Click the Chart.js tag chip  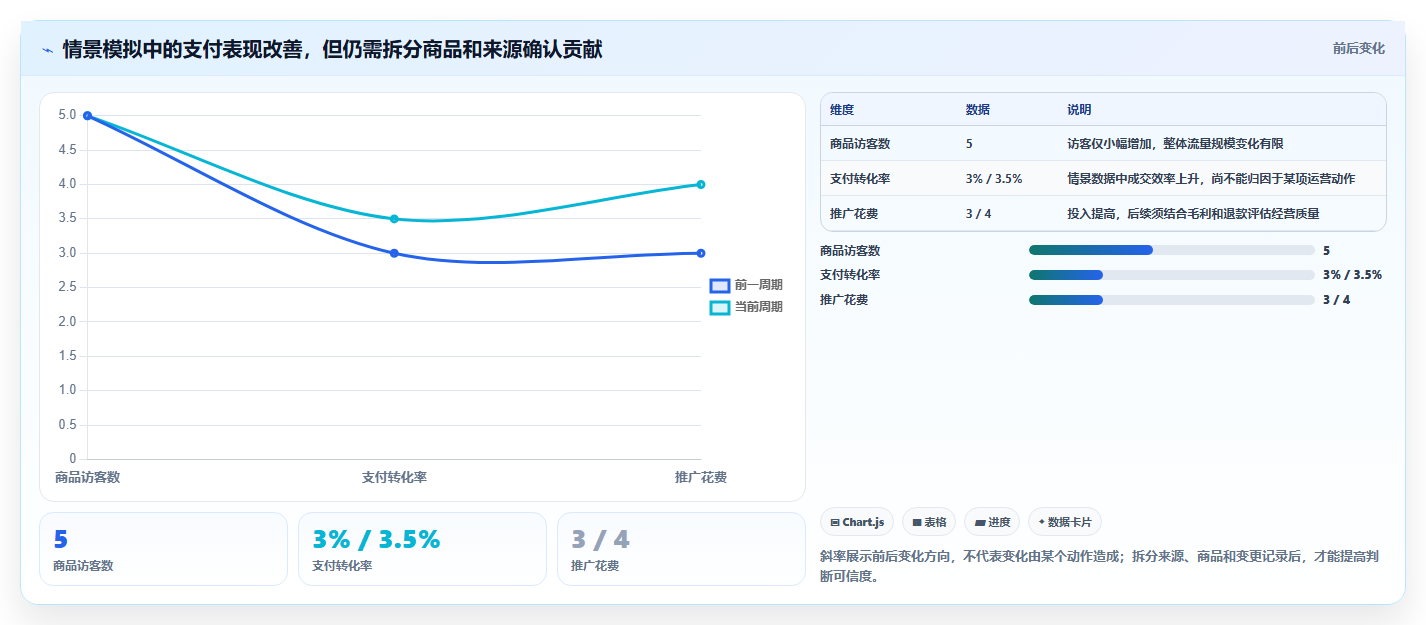tap(857, 522)
